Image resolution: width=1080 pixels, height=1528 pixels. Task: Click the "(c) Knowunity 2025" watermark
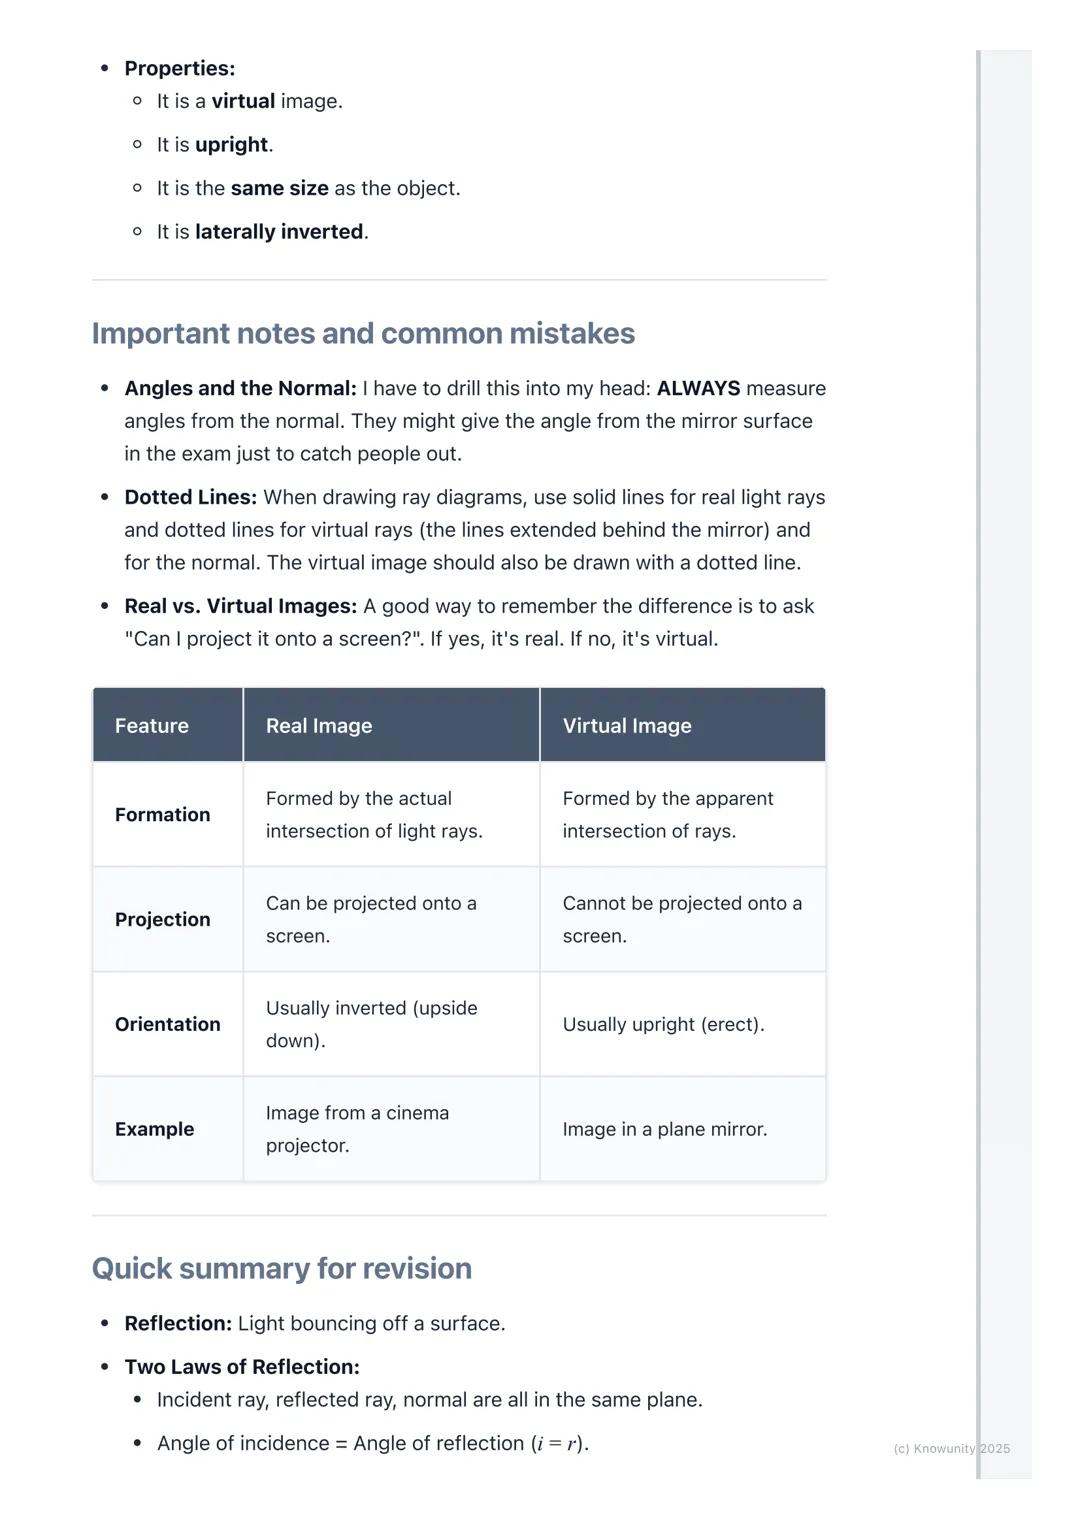click(951, 1448)
